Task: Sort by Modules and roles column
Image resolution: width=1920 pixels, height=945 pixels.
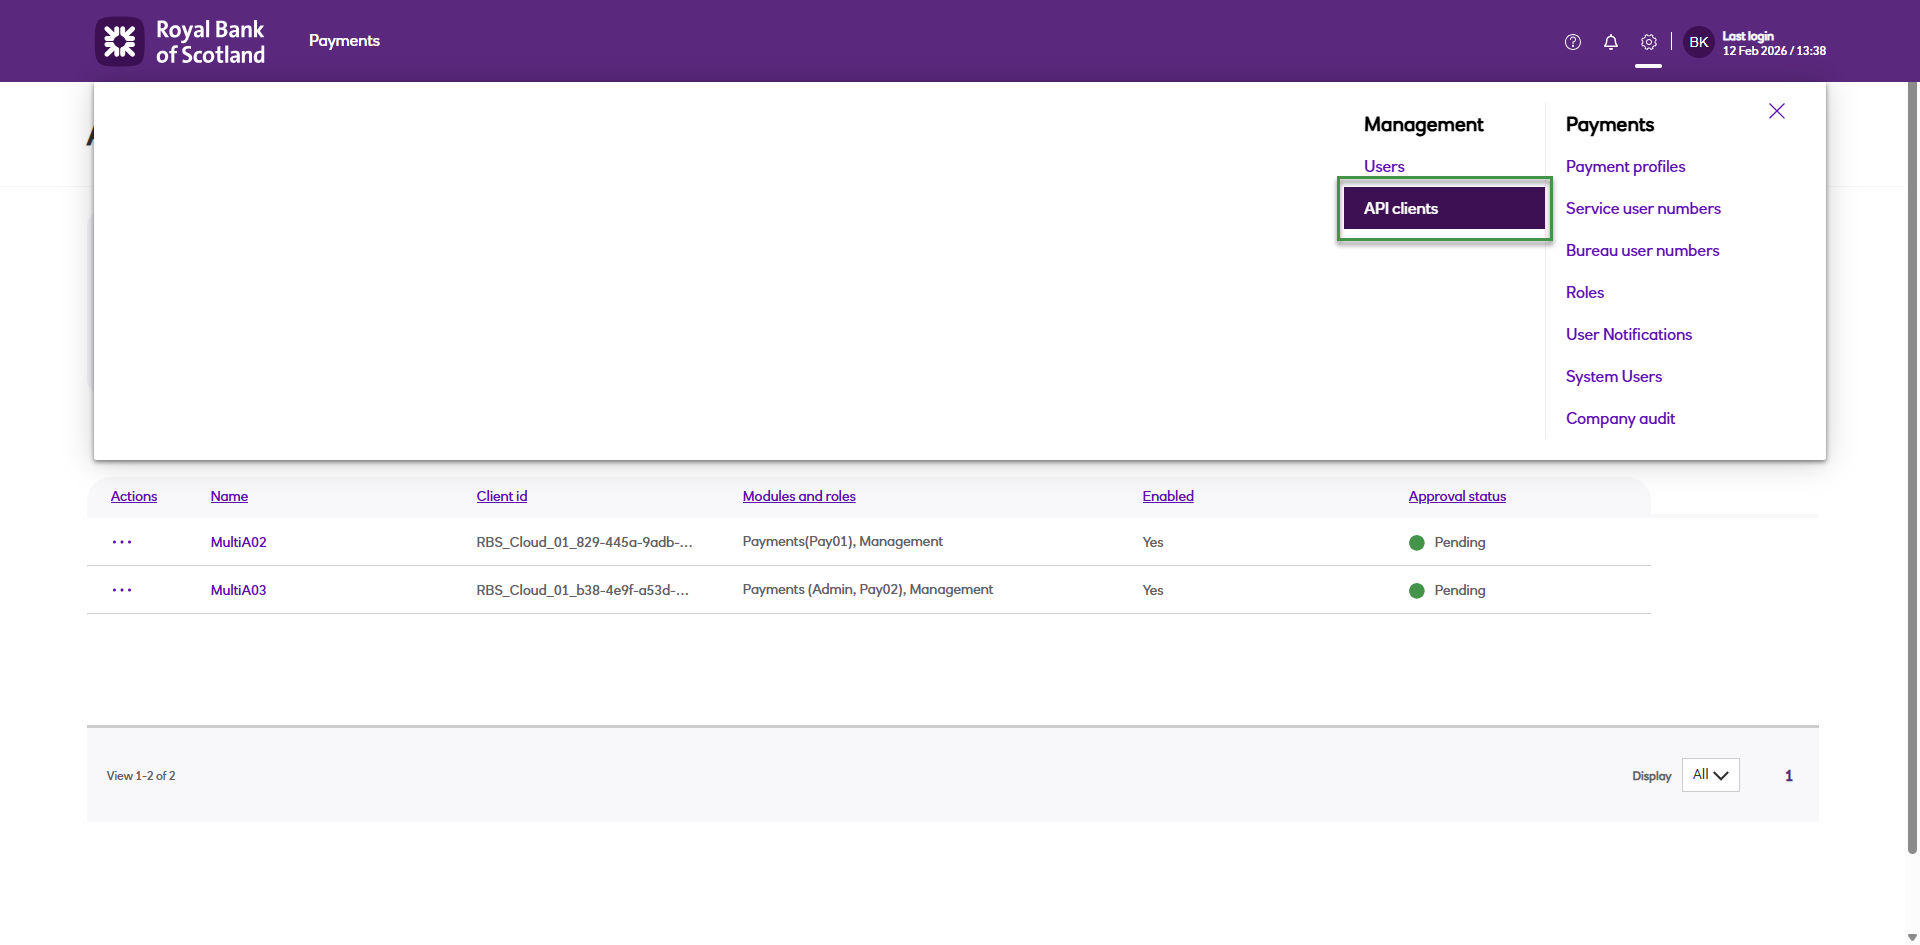Action: 799,496
